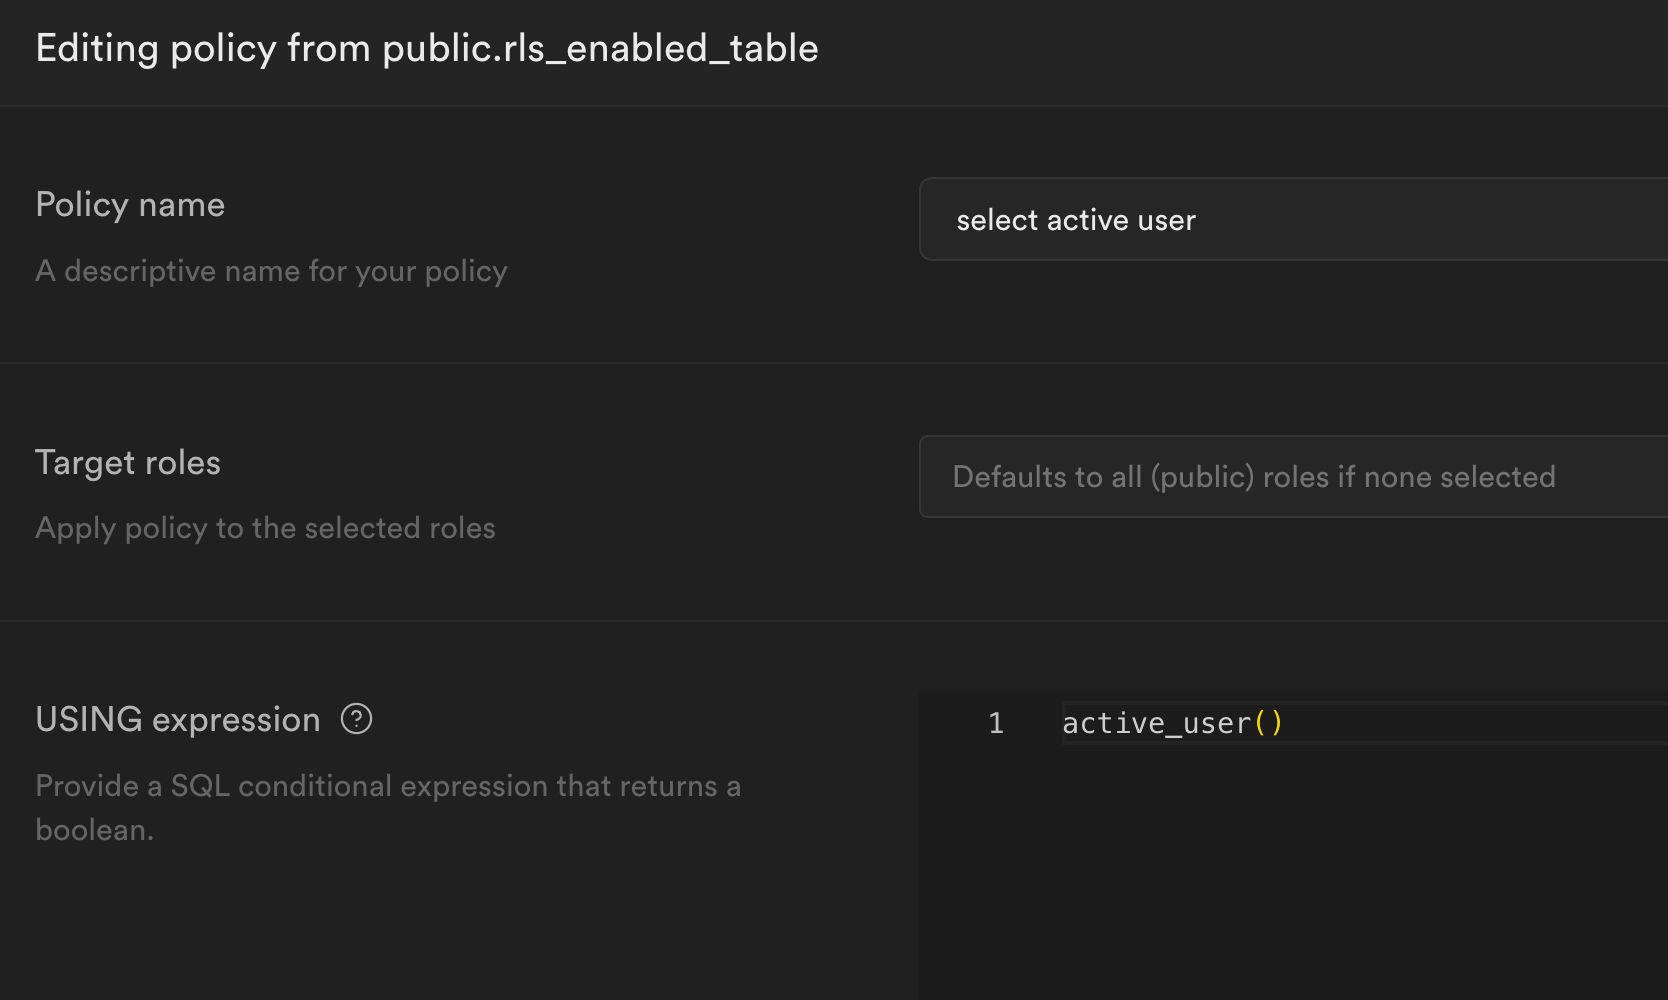Click the dialog title 'Editing policy from public.rls_enabled_table'
Screen dimensions: 1668x1000
coord(427,47)
